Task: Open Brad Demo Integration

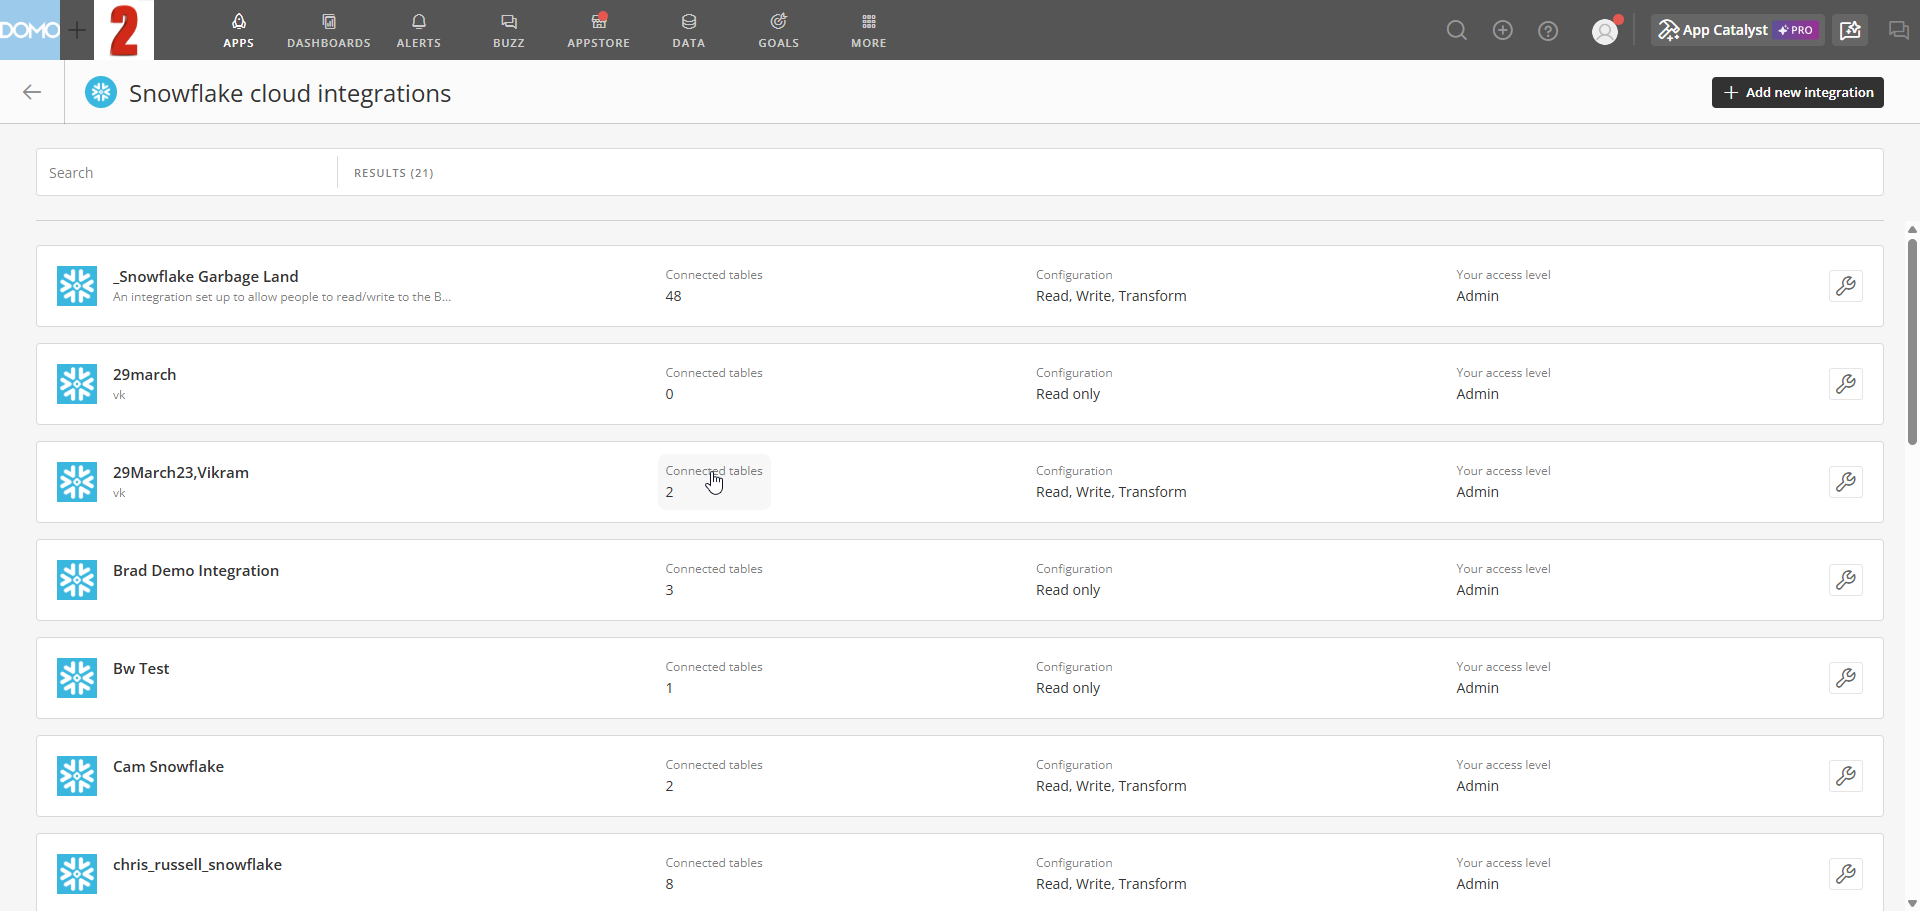Action: pyautogui.click(x=196, y=570)
